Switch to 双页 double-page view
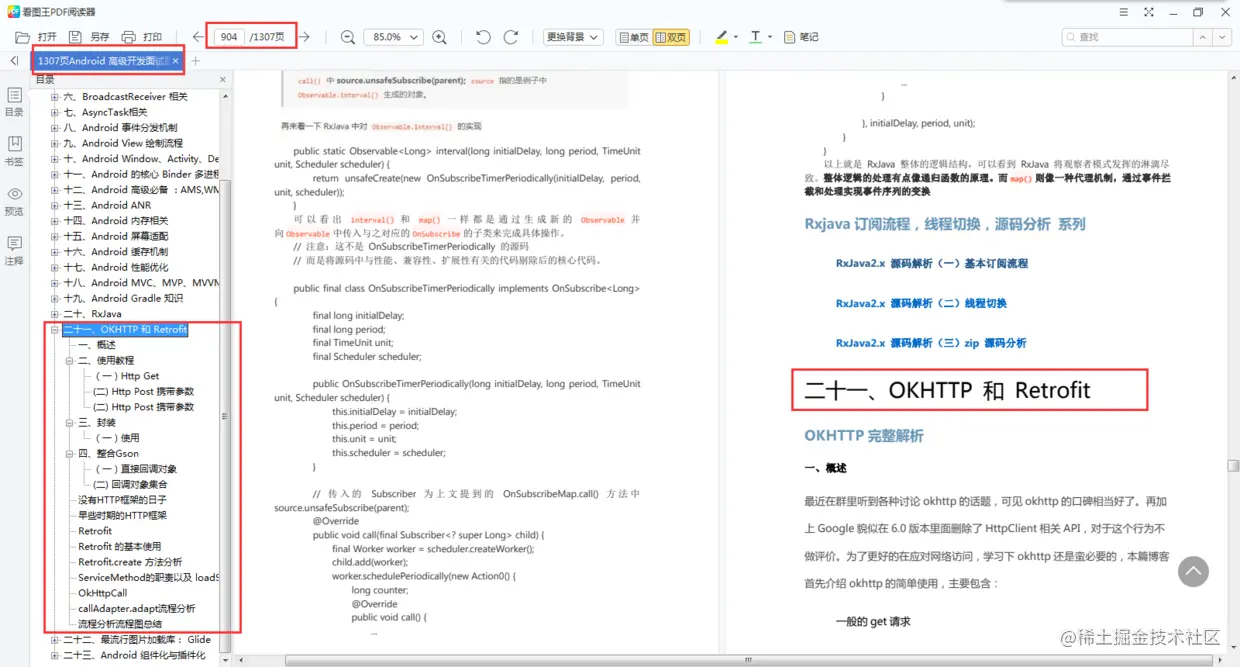This screenshot has width=1240, height=667. [671, 37]
